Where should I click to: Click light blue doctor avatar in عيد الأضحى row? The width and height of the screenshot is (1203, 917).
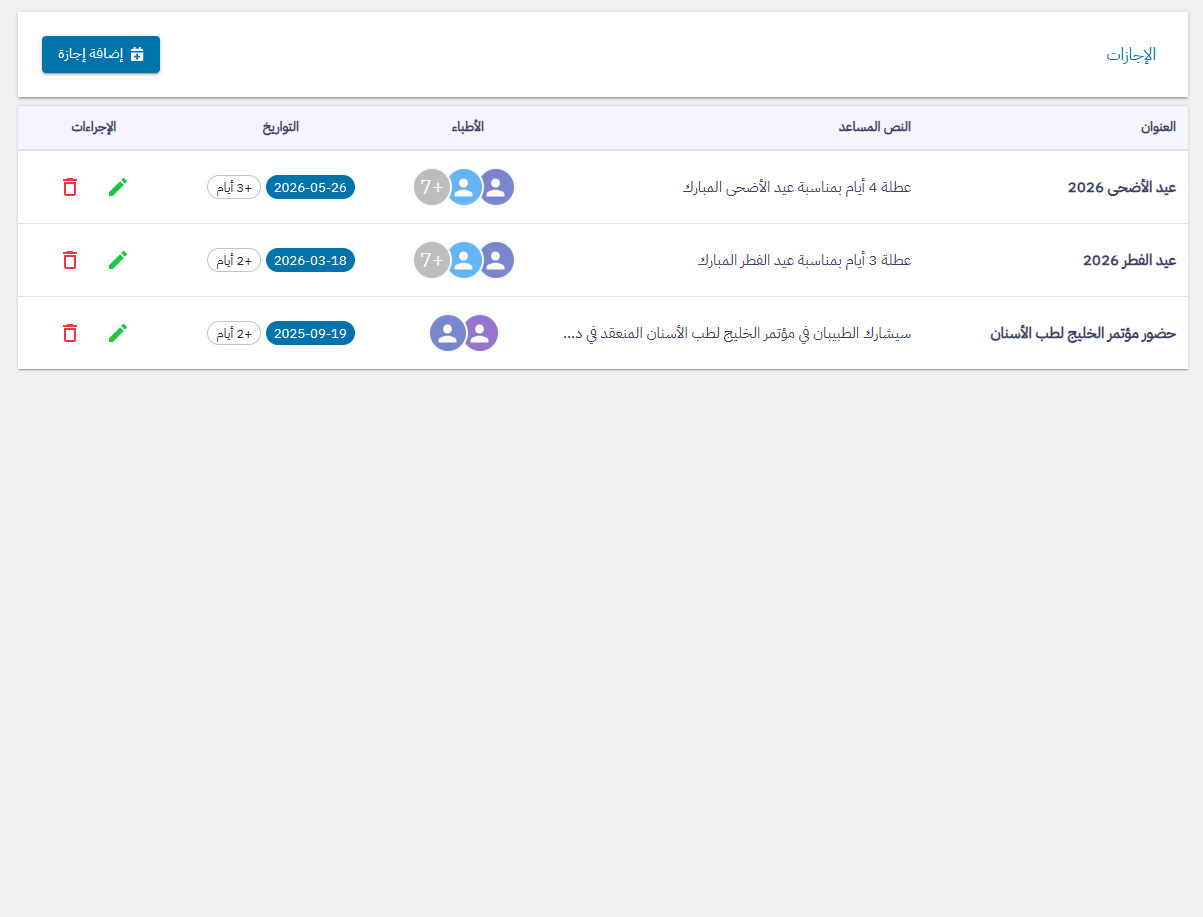pyautogui.click(x=464, y=187)
